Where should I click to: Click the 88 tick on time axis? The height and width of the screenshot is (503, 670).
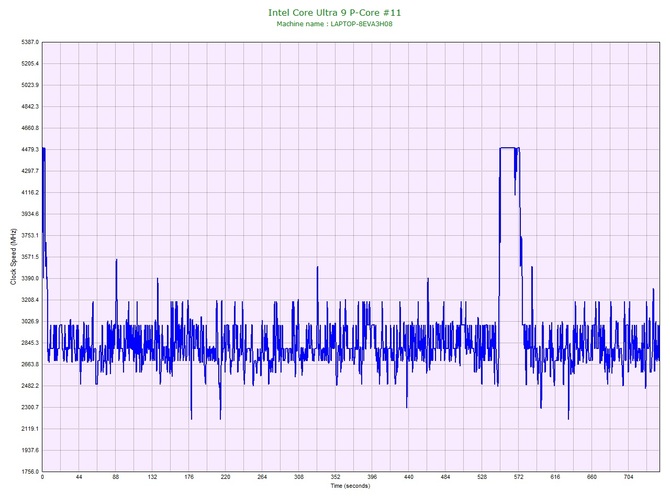[x=116, y=477]
